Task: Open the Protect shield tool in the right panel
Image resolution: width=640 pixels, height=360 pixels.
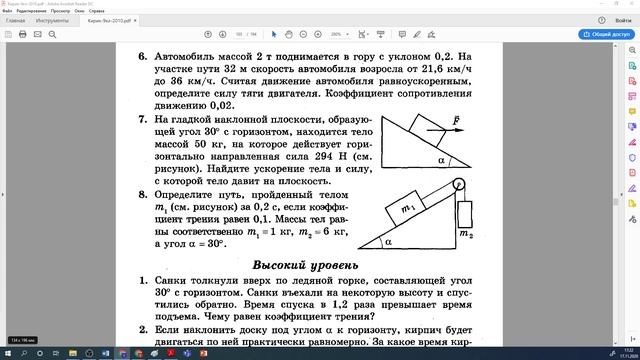Action: tap(632, 158)
